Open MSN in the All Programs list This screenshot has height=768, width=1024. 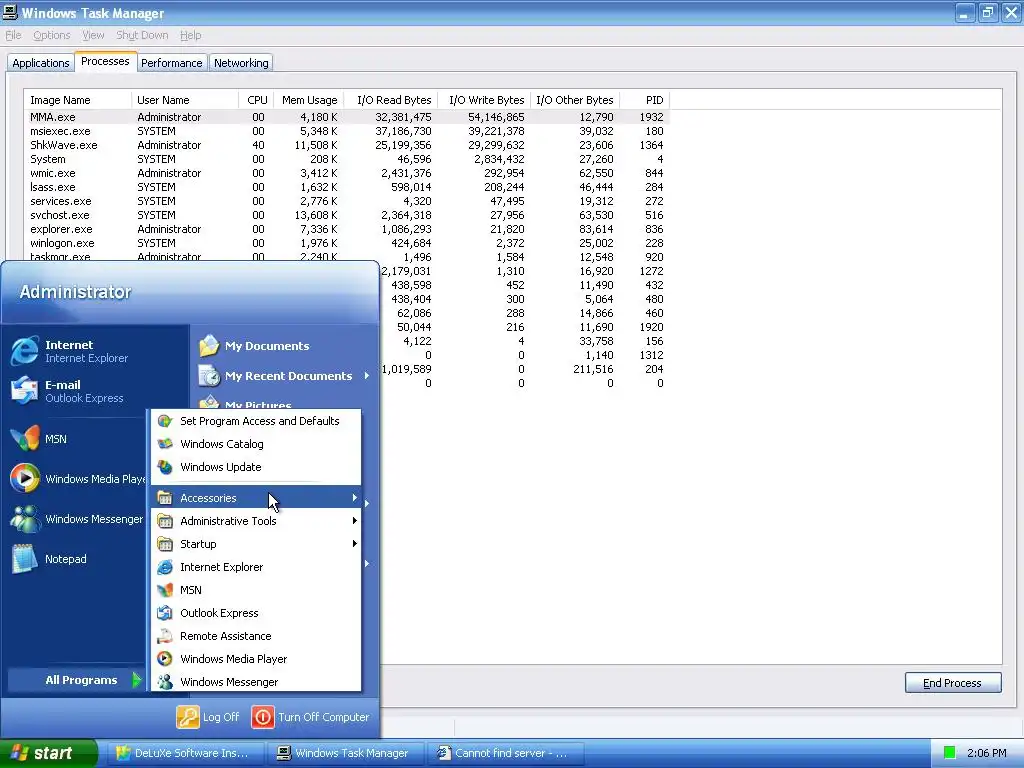point(256,590)
